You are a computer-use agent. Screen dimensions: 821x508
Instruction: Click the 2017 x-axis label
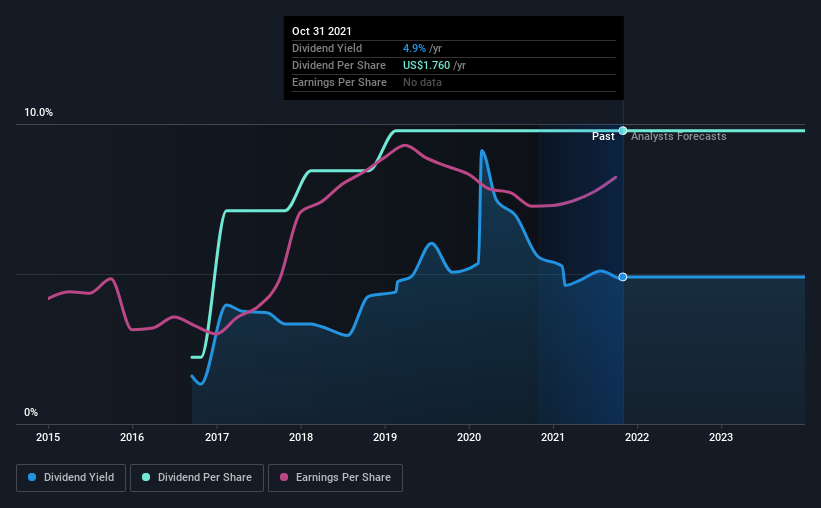[217, 437]
